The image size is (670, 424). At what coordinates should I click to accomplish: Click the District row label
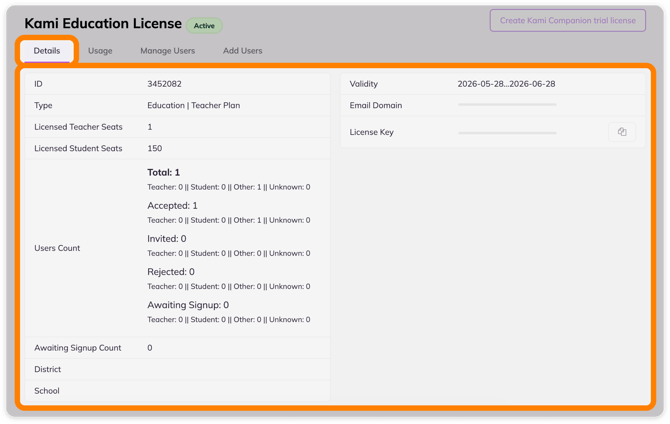47,369
